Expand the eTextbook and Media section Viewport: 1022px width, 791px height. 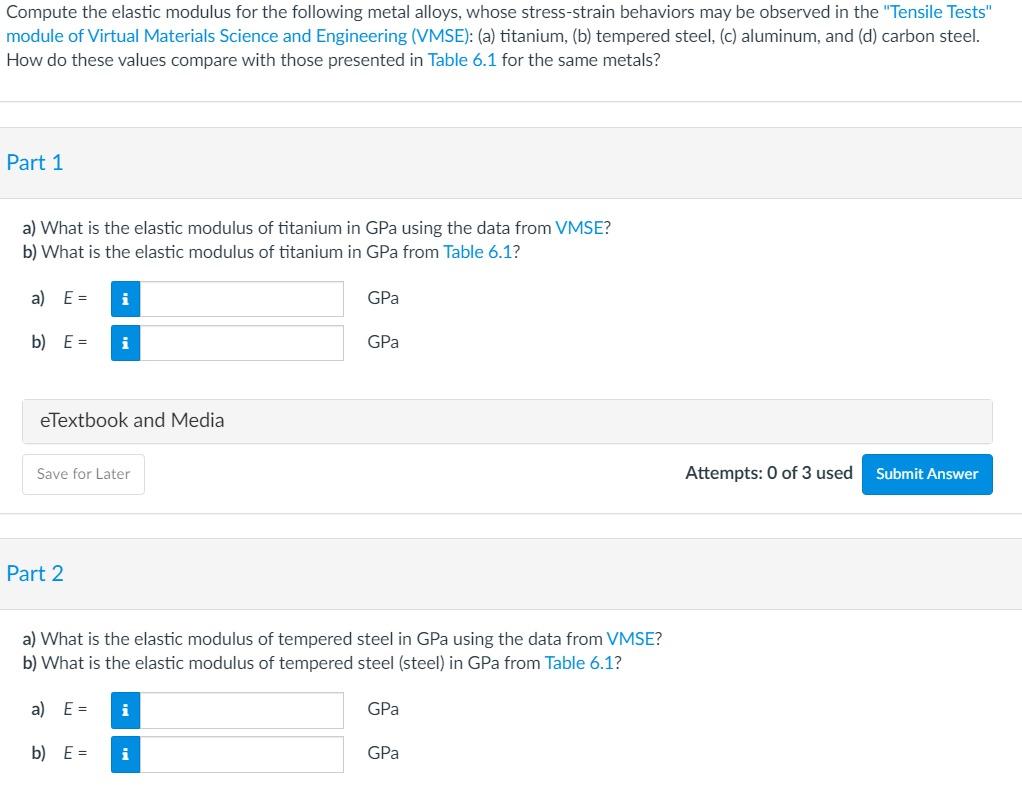coord(507,421)
